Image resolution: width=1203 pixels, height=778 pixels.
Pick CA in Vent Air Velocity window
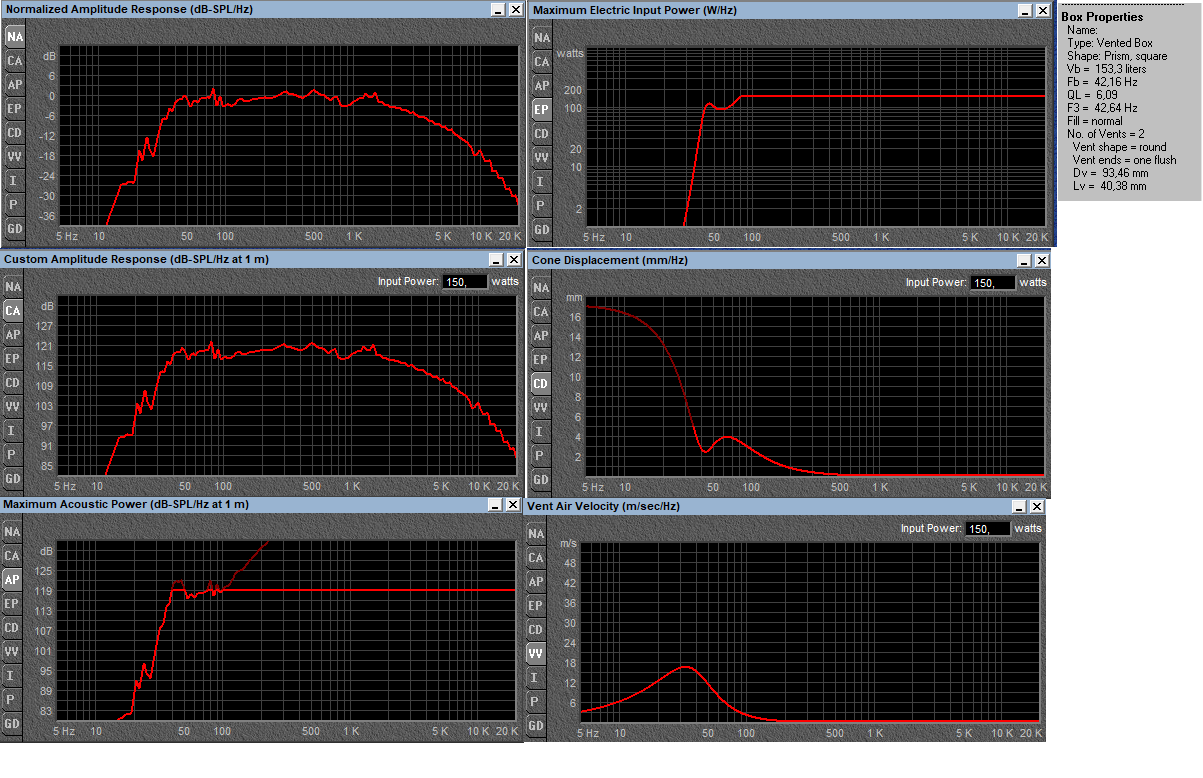536,558
